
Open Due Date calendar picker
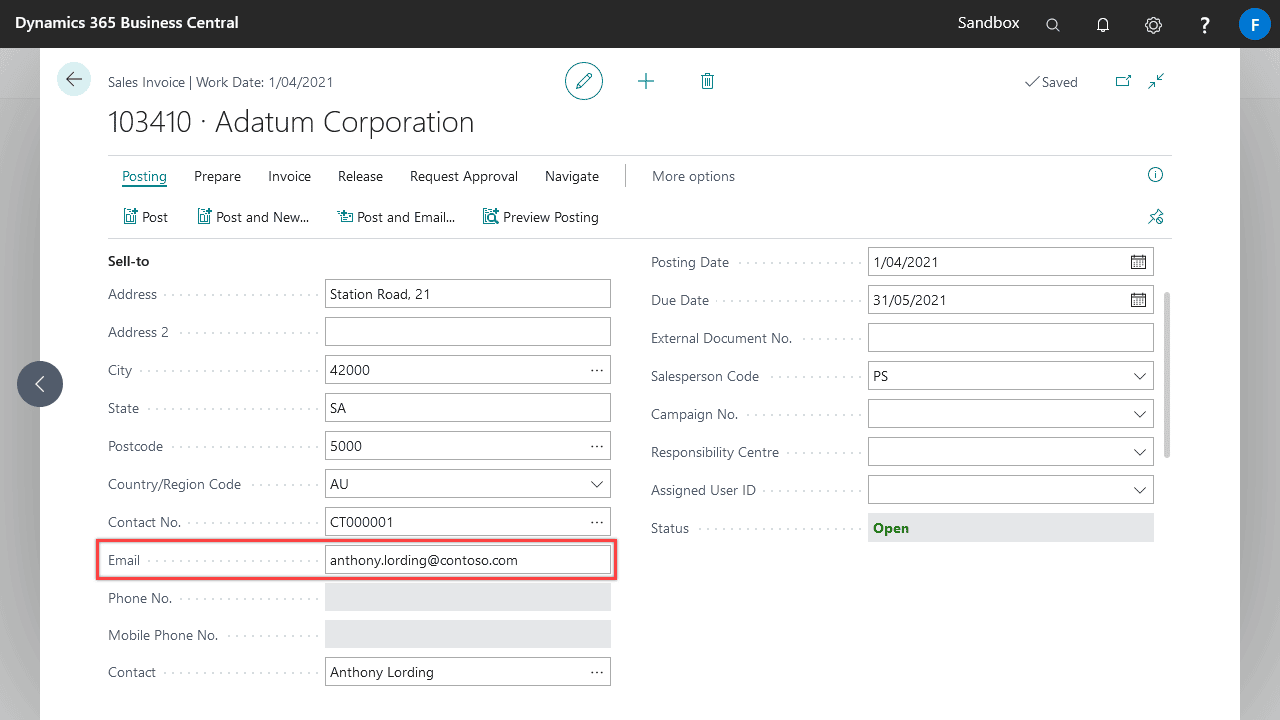[x=1138, y=300]
